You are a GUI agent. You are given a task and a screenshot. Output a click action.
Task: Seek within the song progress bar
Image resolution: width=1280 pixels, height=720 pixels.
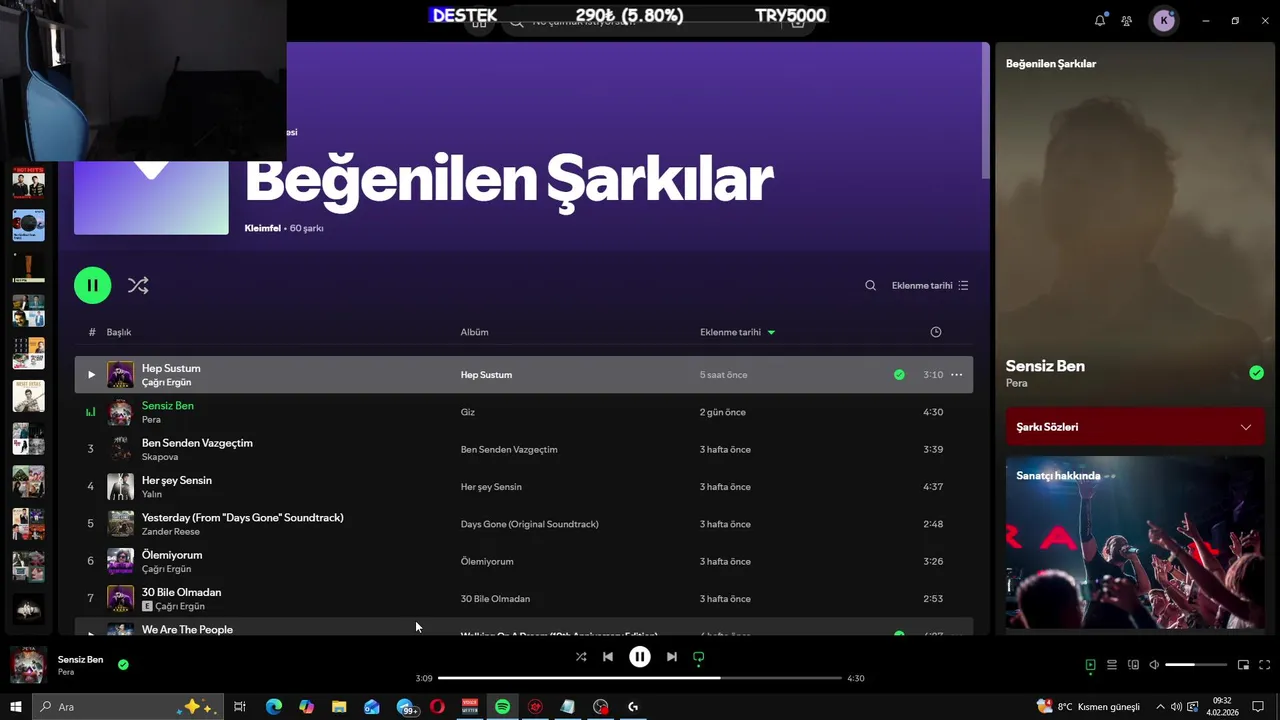[640, 678]
